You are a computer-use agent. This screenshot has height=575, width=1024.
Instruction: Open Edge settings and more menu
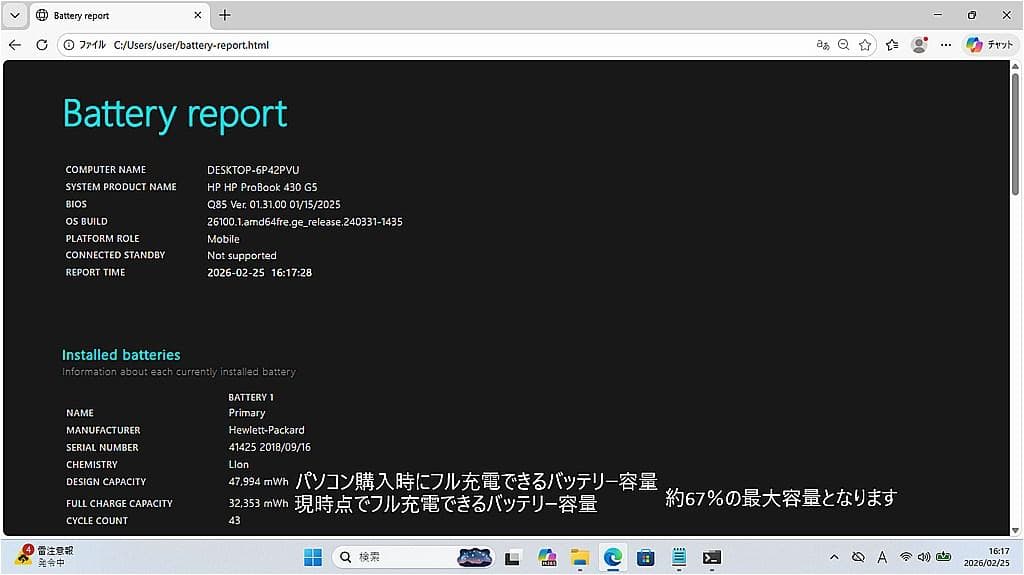coord(946,45)
